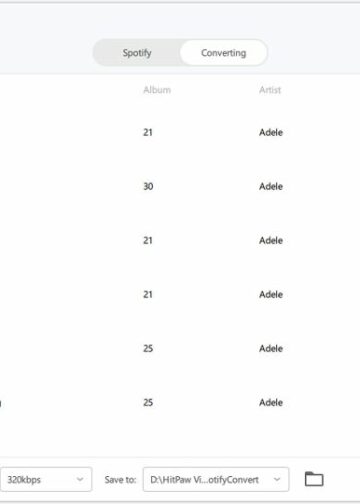Click album 25 in the fifth track row
Screen dimensions: 360x504
[x=148, y=348]
